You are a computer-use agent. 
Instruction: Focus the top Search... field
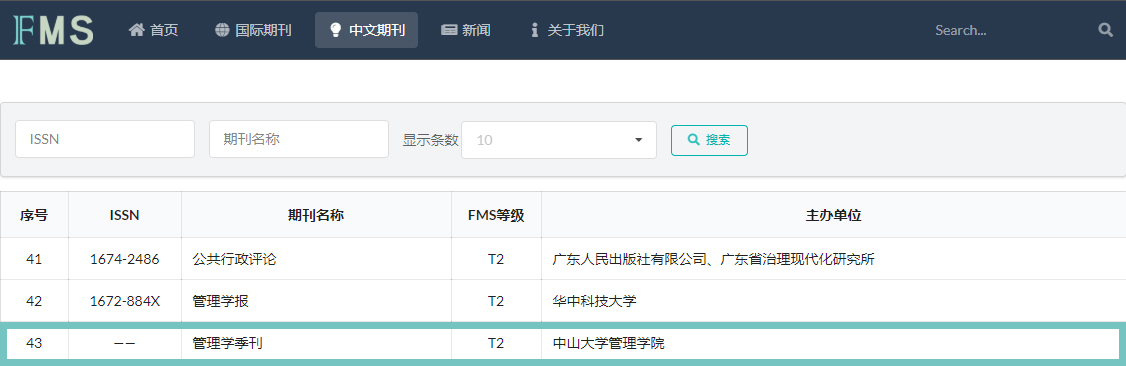click(x=1009, y=30)
